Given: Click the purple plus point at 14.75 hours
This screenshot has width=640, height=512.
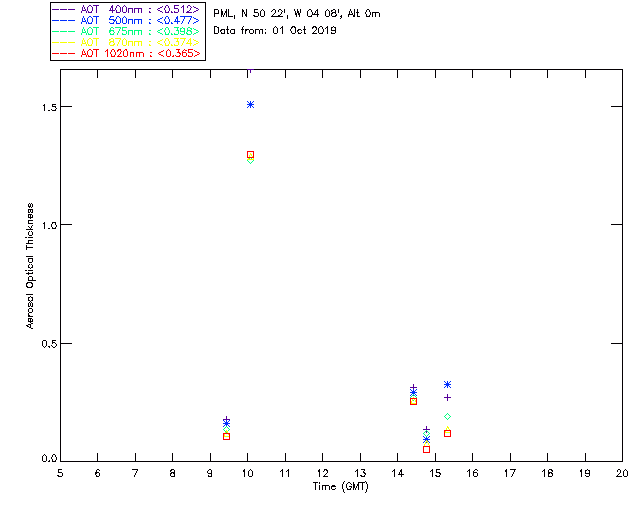Looking at the screenshot, I should coord(427,430).
